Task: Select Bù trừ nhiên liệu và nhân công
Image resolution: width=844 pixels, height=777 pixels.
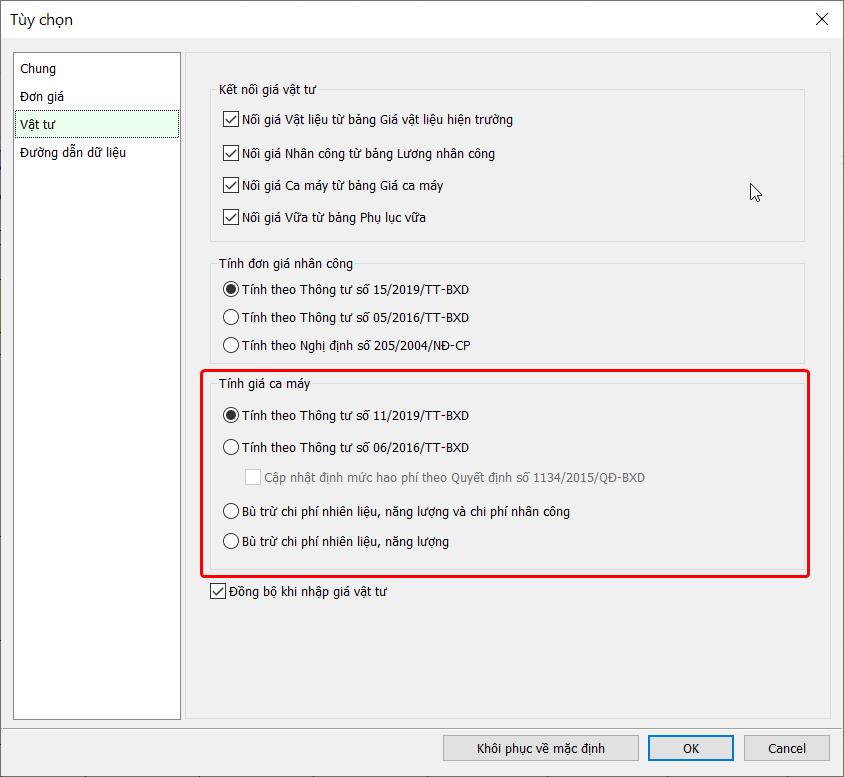Action: tap(232, 512)
